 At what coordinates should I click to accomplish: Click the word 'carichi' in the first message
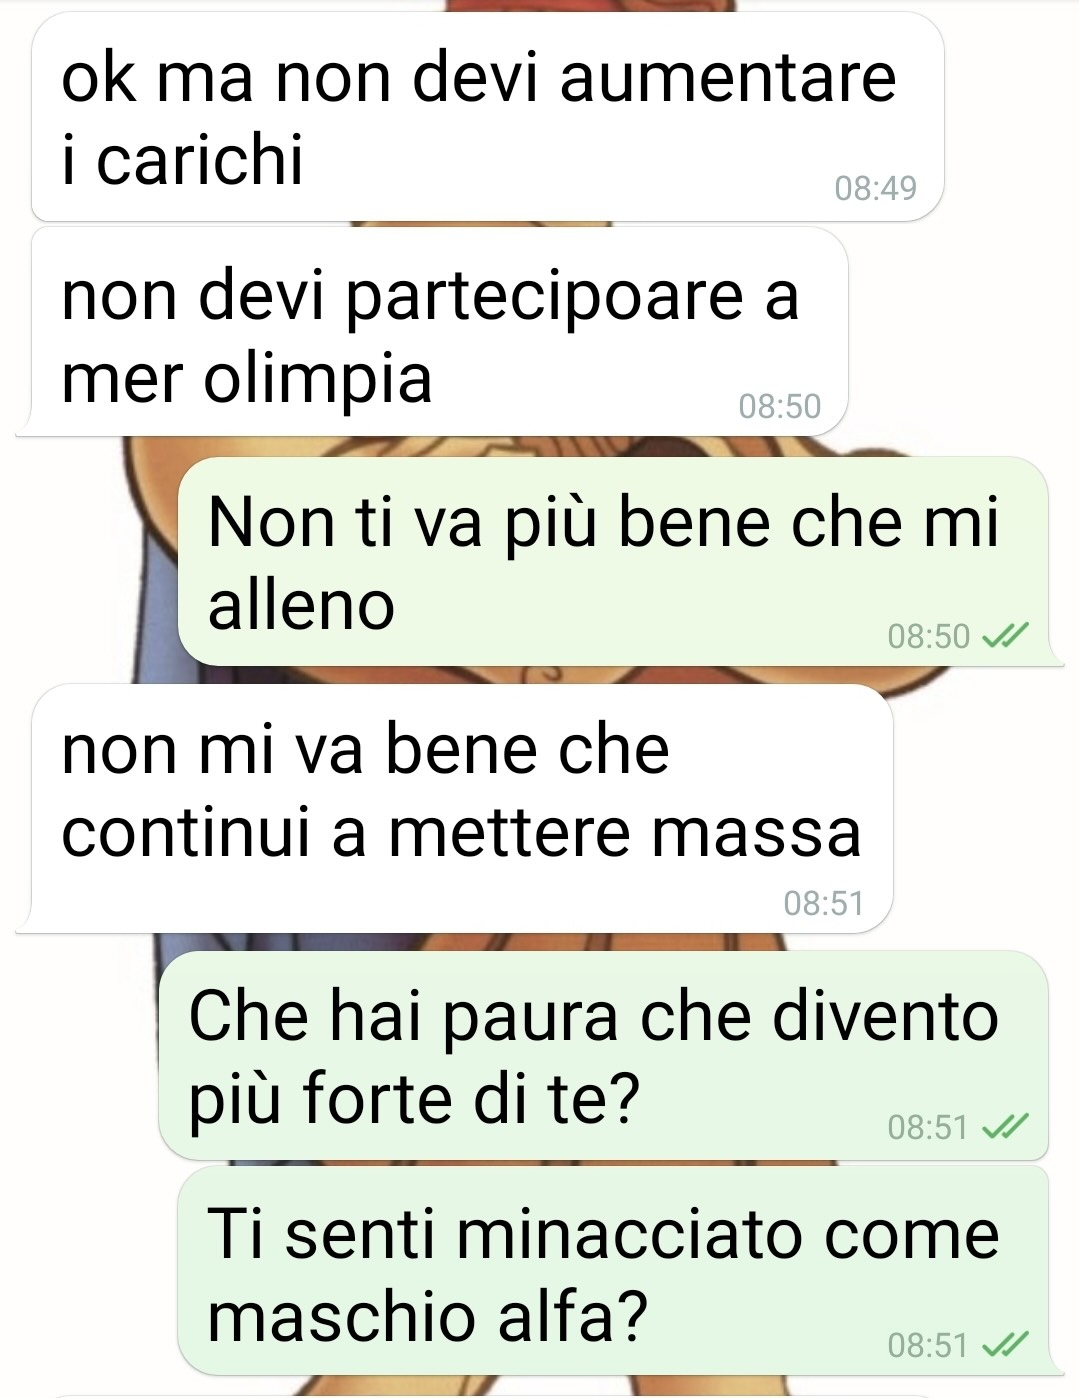(199, 160)
